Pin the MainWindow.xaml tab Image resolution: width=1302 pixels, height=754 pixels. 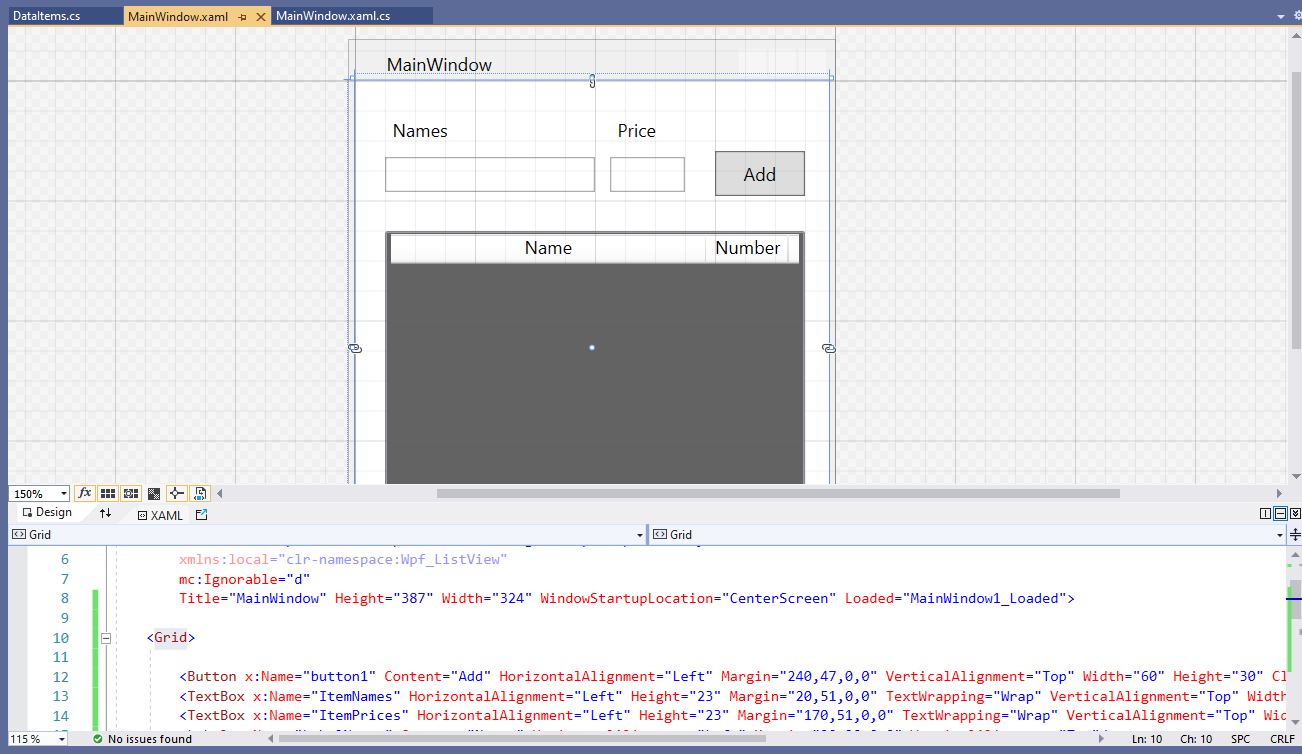pos(243,17)
